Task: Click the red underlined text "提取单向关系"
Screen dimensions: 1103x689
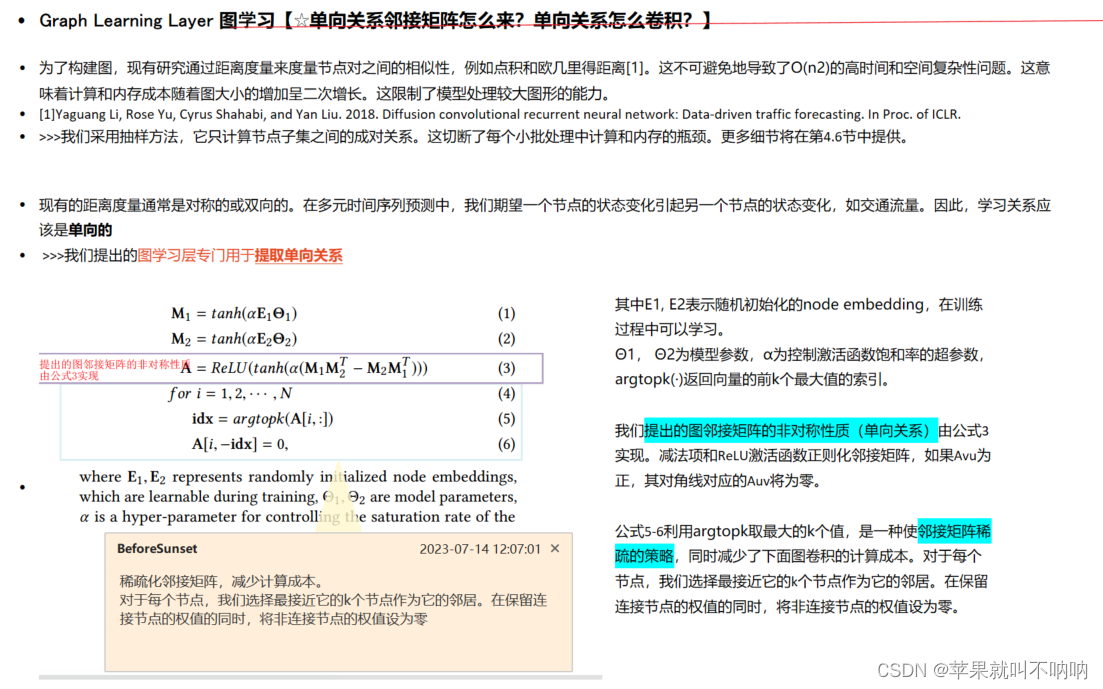Action: 298,255
